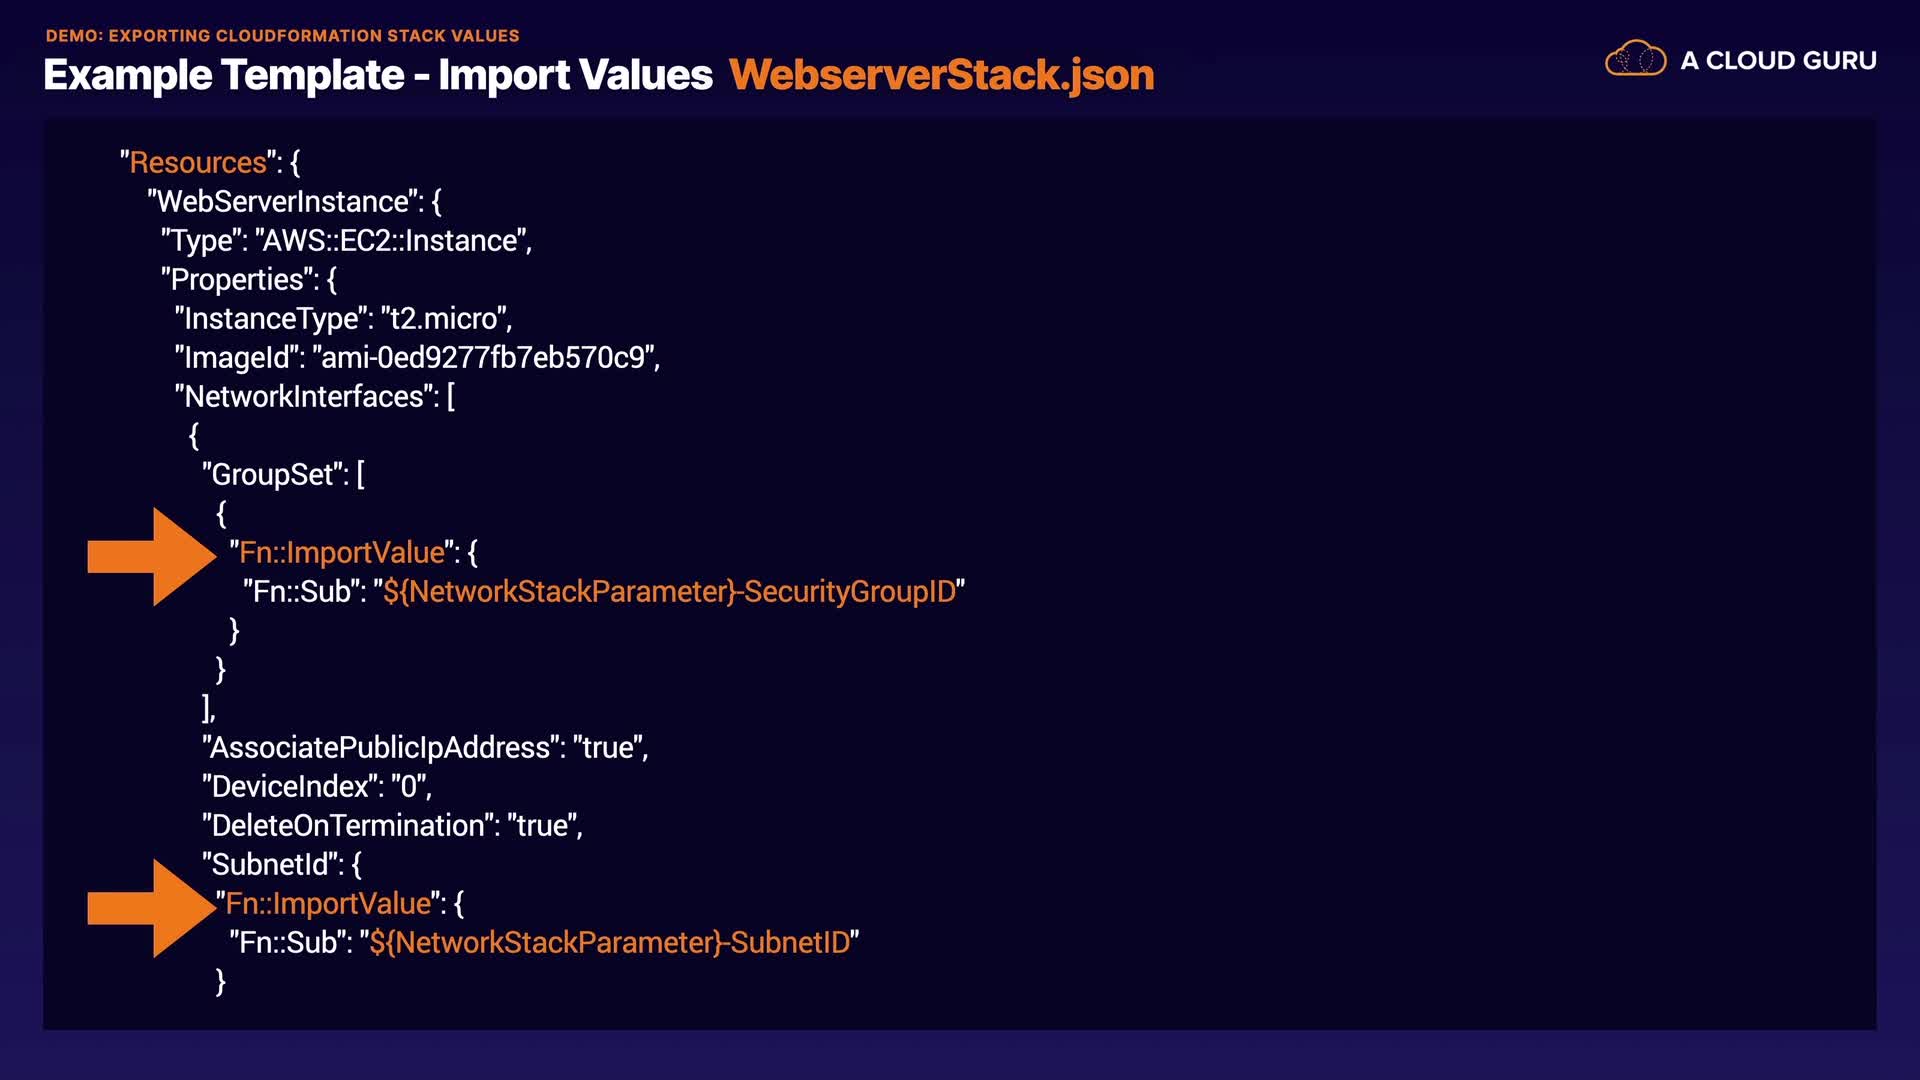Click the AssociatePublicIpAddress line
The width and height of the screenshot is (1920, 1080).
coord(425,748)
